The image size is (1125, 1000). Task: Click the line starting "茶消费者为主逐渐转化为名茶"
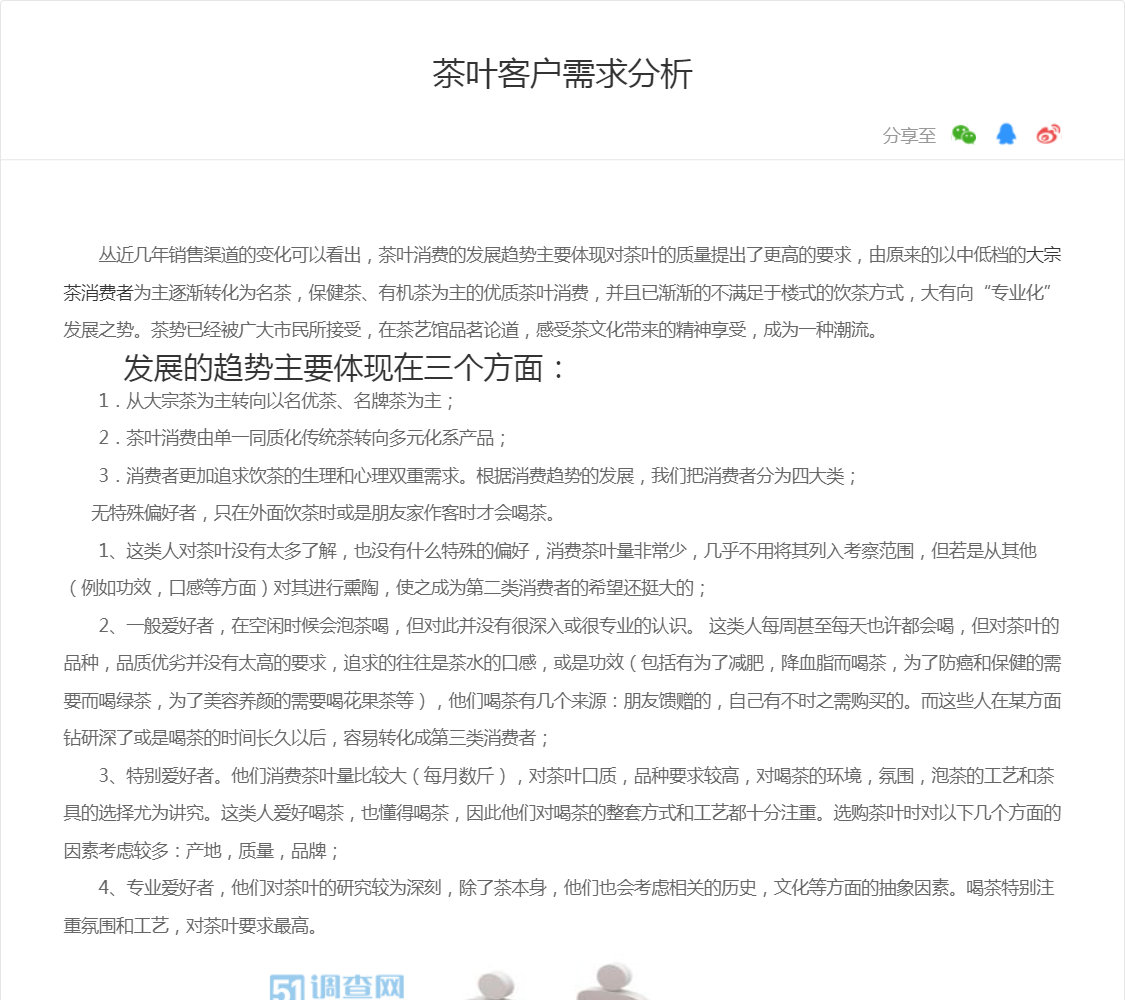tap(557, 293)
